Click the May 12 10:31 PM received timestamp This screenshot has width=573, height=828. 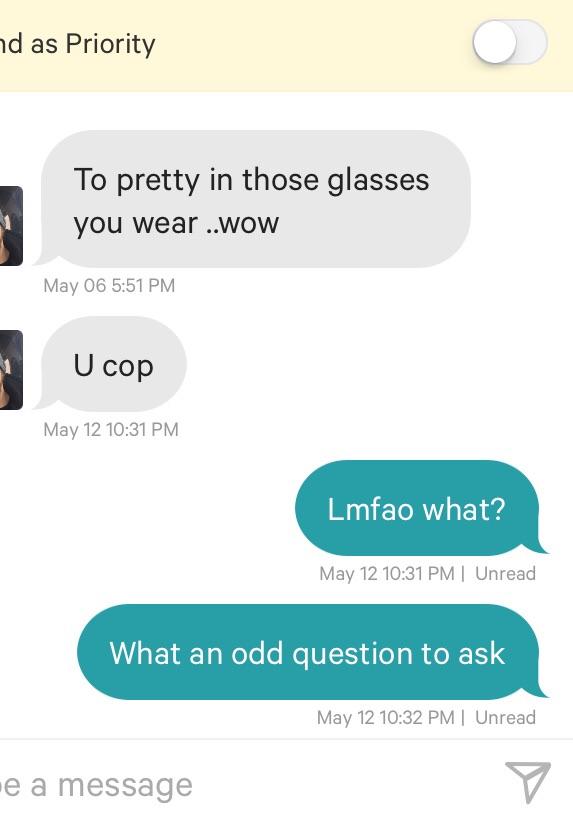coord(111,429)
